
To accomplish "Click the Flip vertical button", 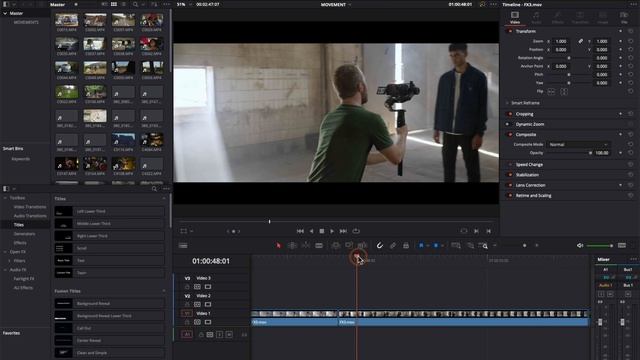I will coord(564,91).
